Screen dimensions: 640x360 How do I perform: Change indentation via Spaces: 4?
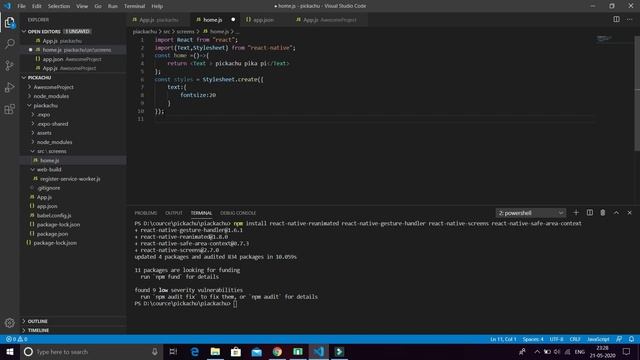[533, 339]
